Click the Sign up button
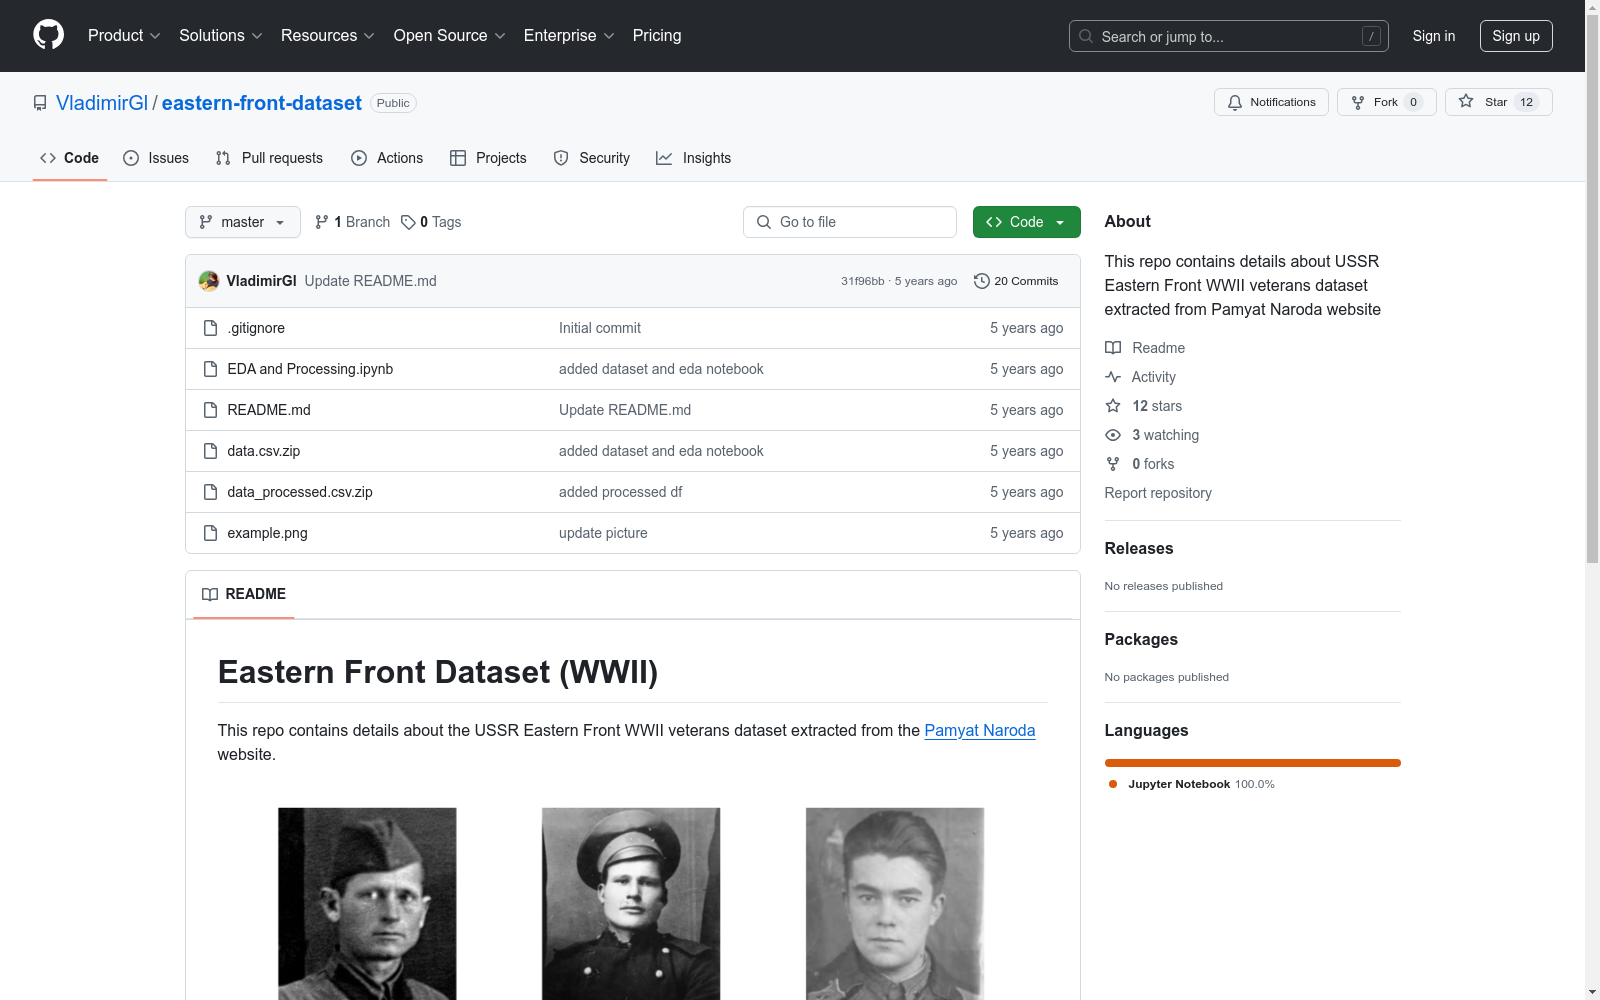1600x1000 pixels. [x=1516, y=36]
